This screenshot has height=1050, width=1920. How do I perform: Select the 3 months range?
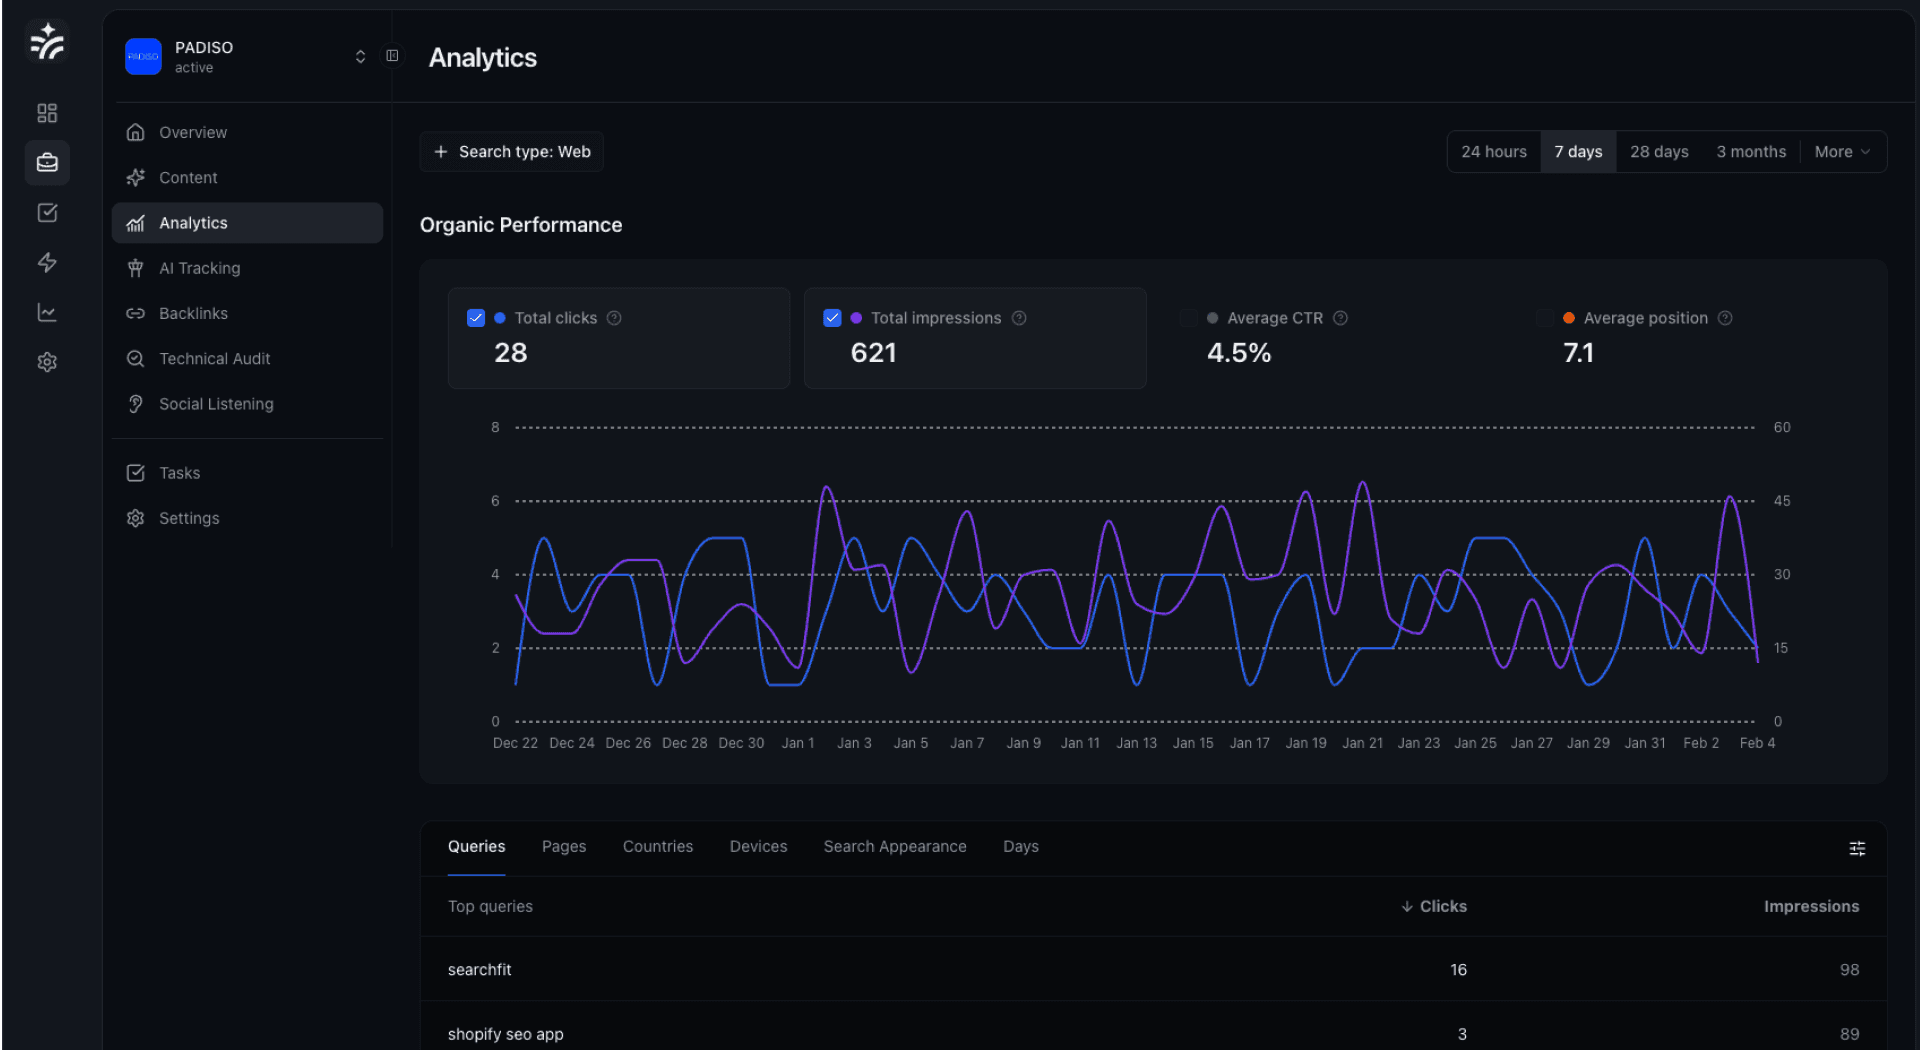point(1751,152)
